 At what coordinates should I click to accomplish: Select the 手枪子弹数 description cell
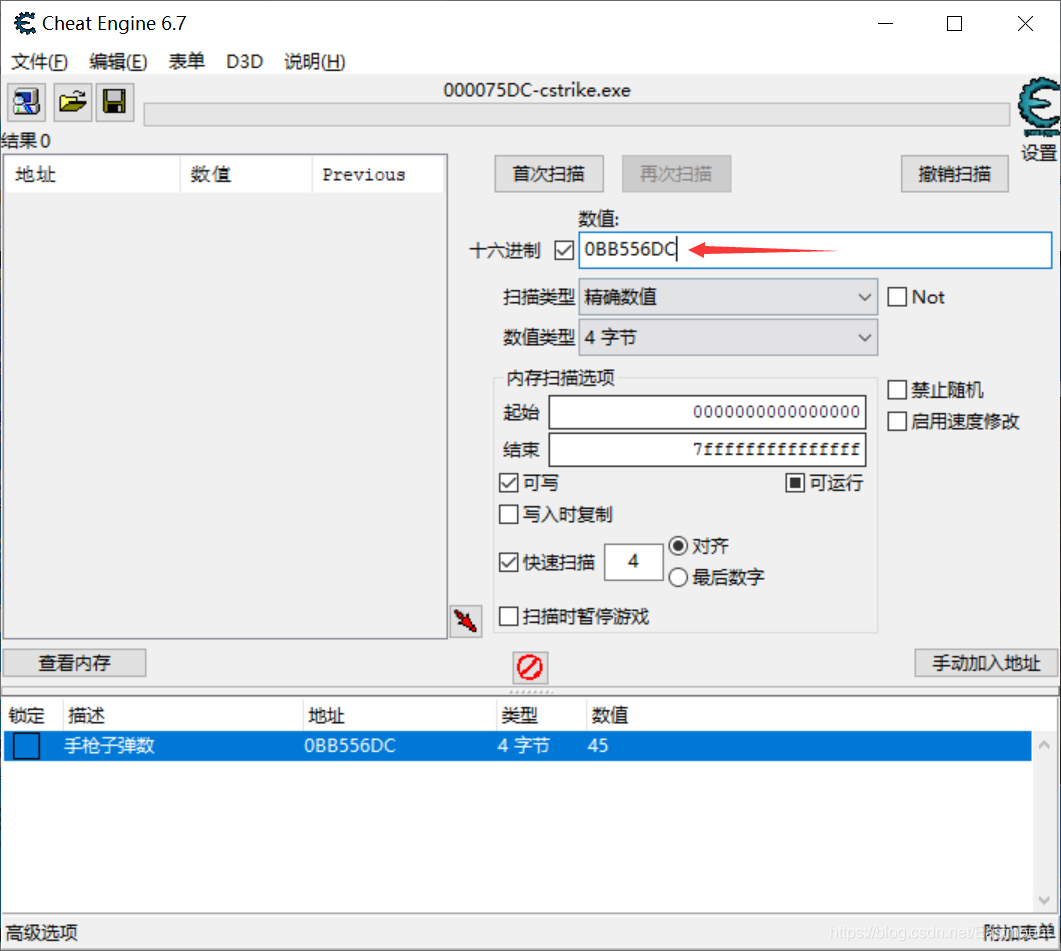click(x=110, y=746)
